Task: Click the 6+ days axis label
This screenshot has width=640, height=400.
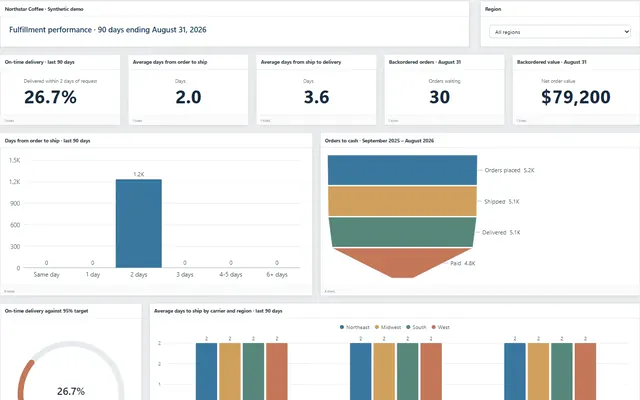Action: (x=277, y=275)
